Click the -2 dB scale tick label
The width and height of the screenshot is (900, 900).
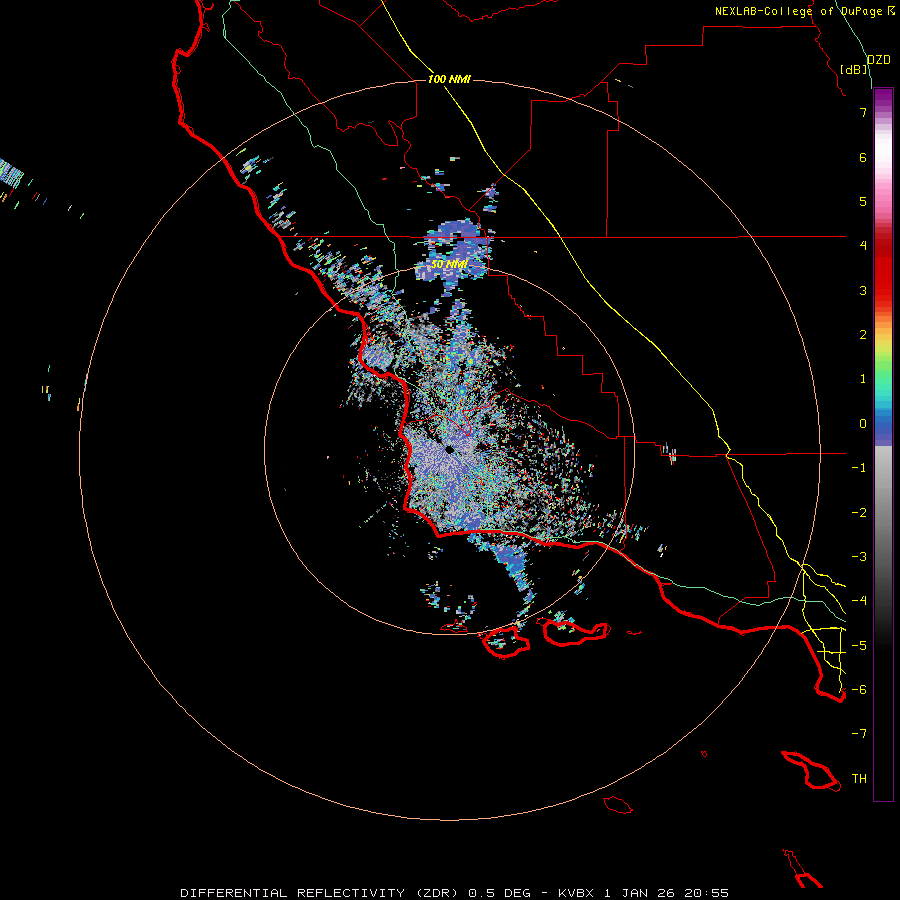(859, 512)
